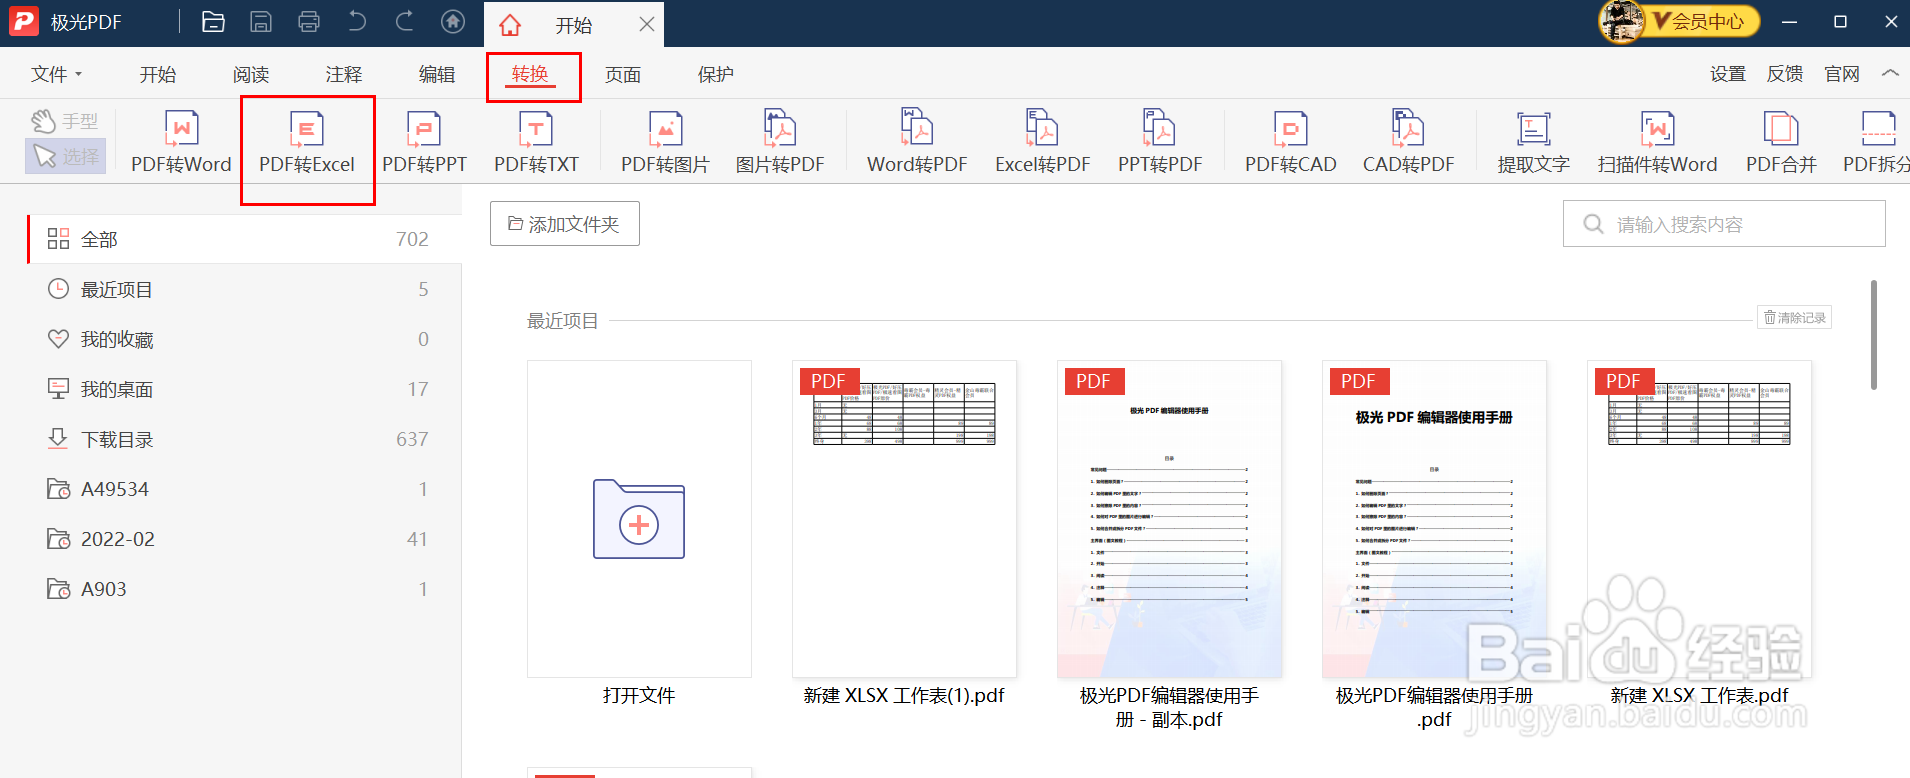Click the 添加文件夹 button
Screen dimensions: 1910x778
[565, 224]
